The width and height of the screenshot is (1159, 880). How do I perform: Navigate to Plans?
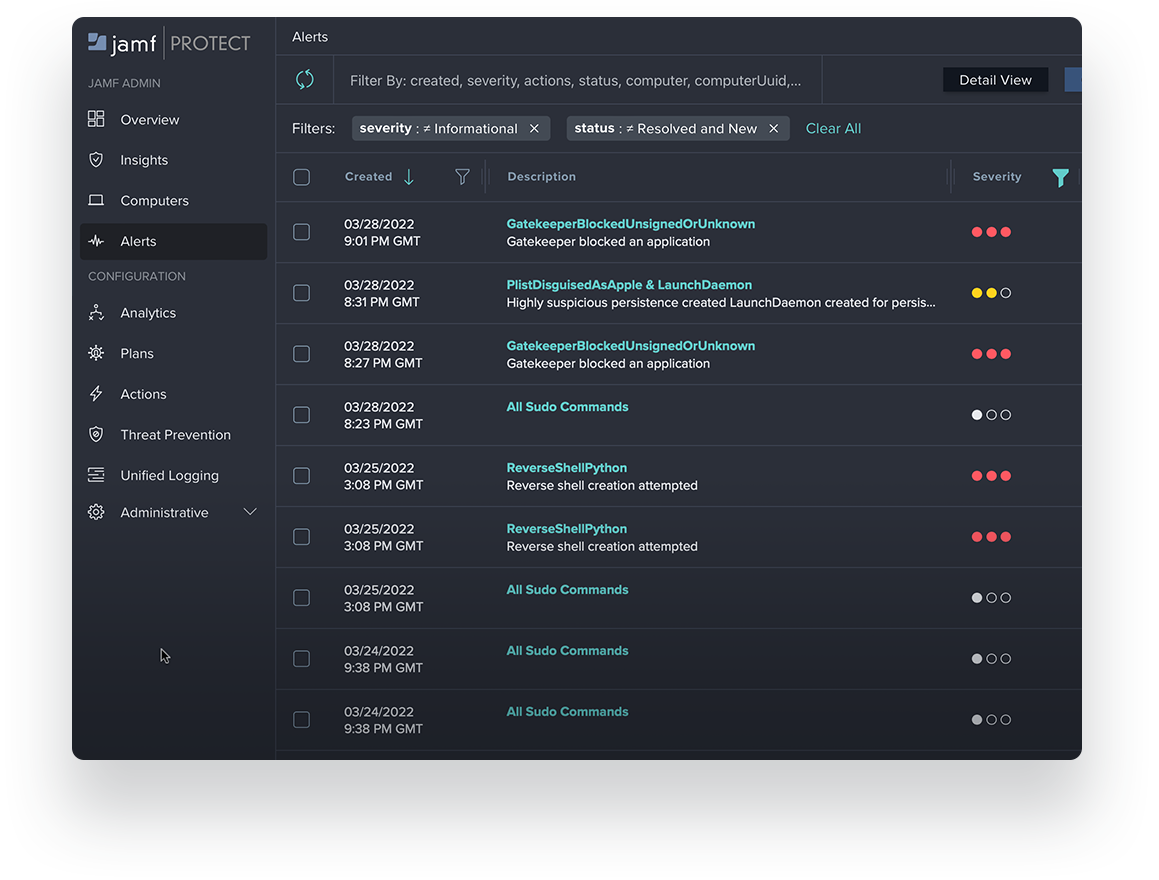tap(137, 354)
